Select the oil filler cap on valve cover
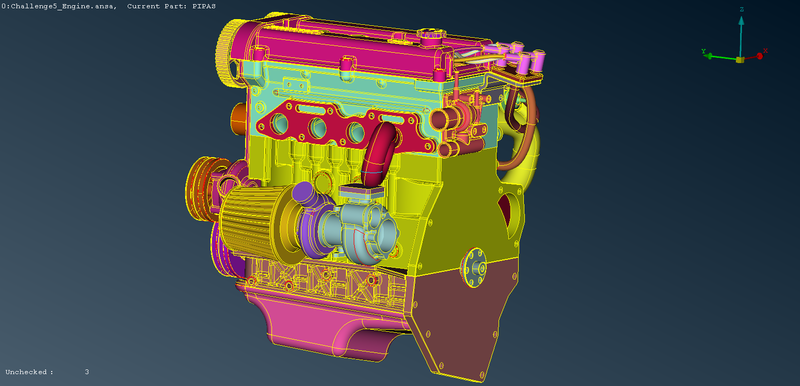This screenshot has height=386, width=800. click(432, 36)
